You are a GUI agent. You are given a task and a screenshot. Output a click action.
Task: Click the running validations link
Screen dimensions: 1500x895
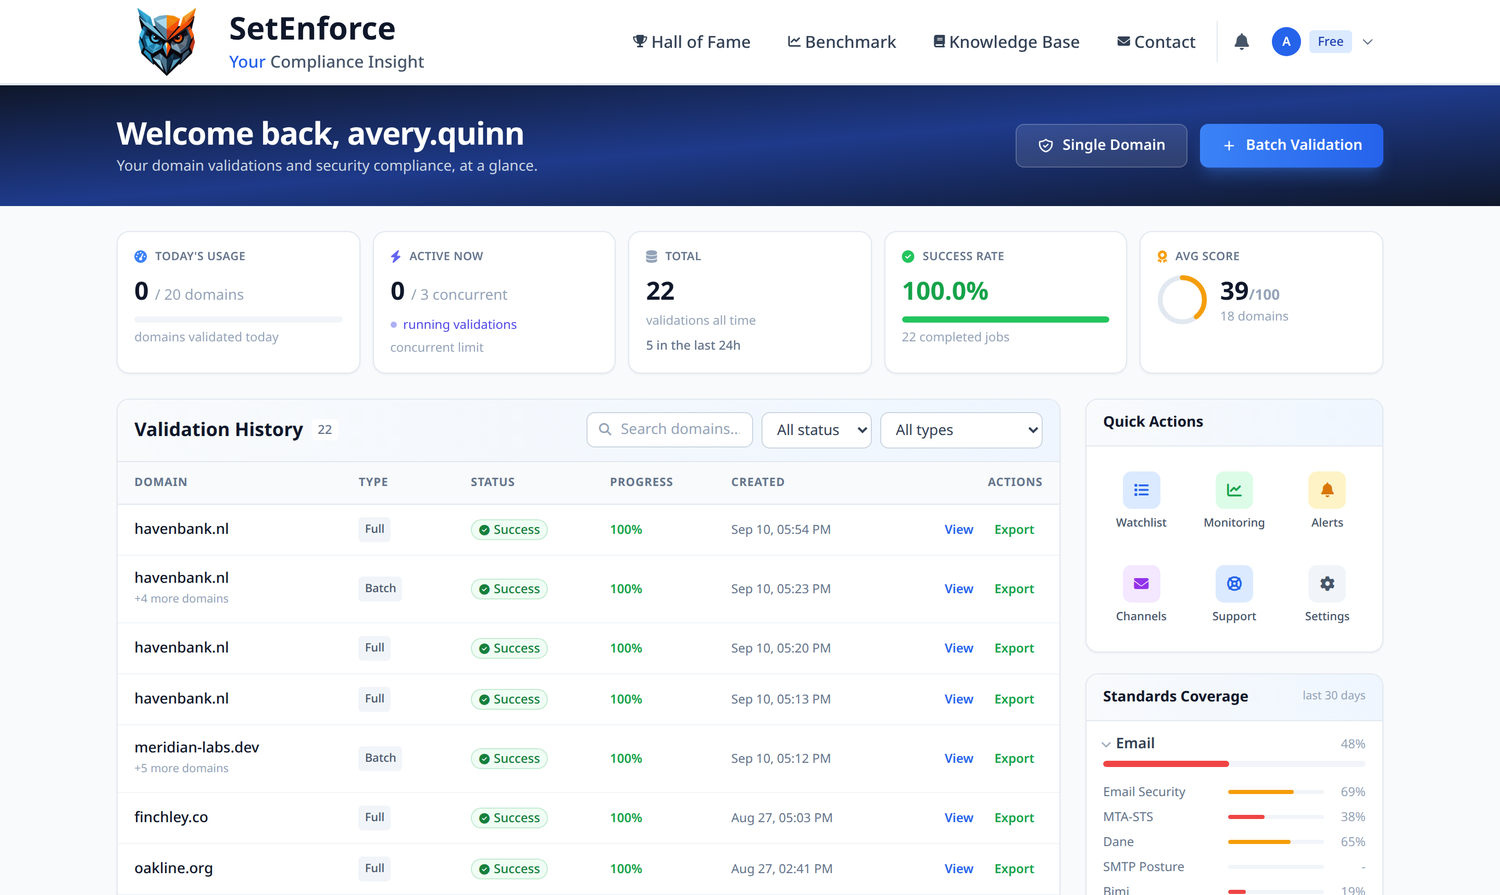tap(460, 325)
